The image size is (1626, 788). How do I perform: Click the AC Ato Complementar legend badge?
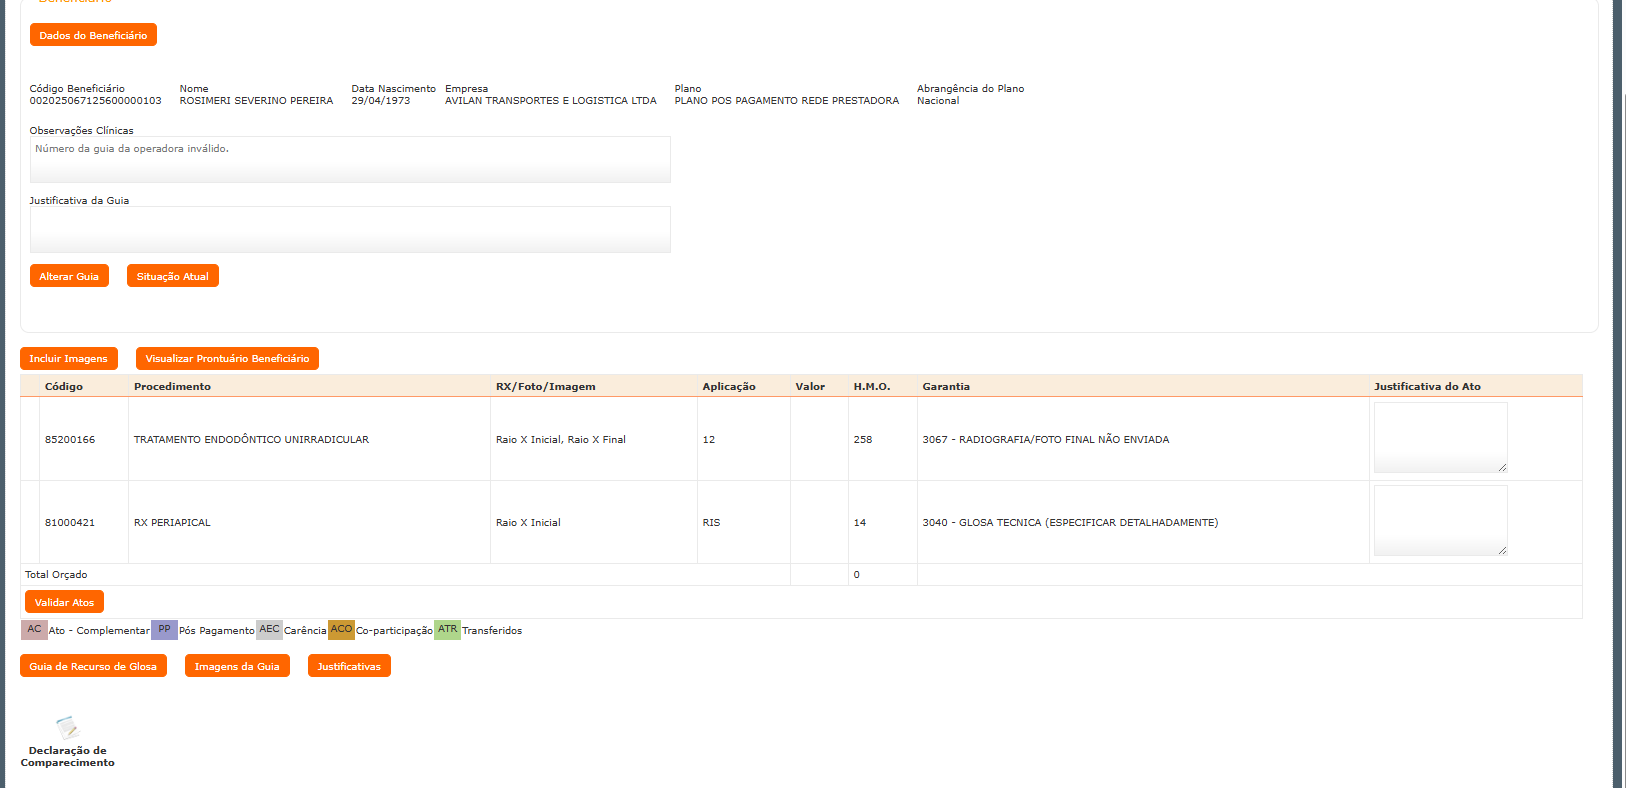pos(34,630)
